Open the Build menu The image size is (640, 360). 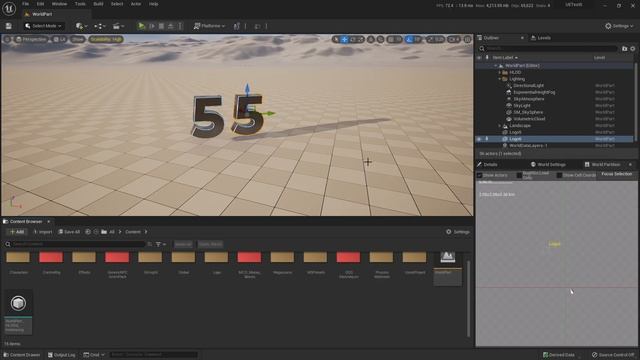[98, 4]
